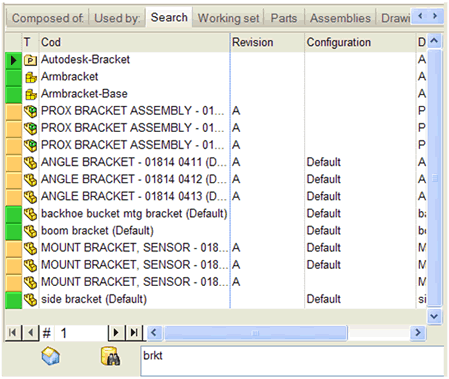Image resolution: width=449 pixels, height=379 pixels.
Task: Click the project icon of Autodesk-Bracket
Action: click(x=30, y=60)
